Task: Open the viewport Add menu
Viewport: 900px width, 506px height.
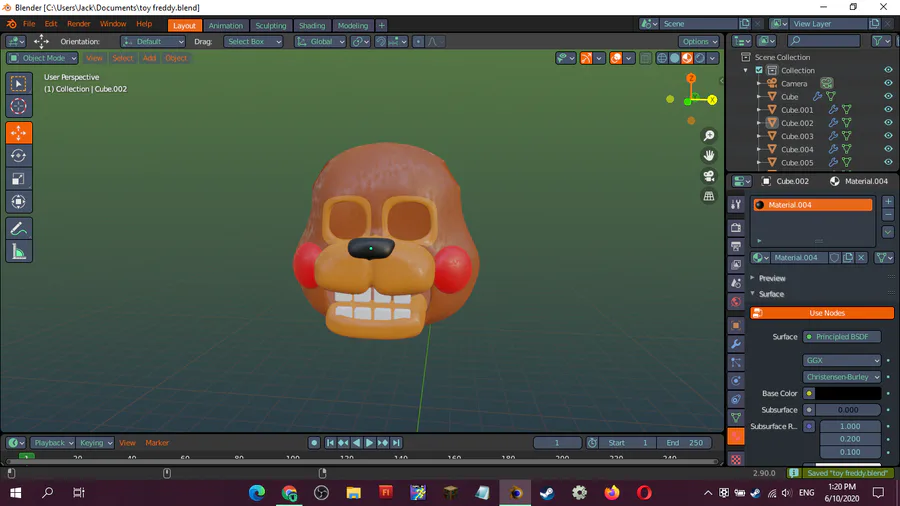Action: [x=149, y=58]
